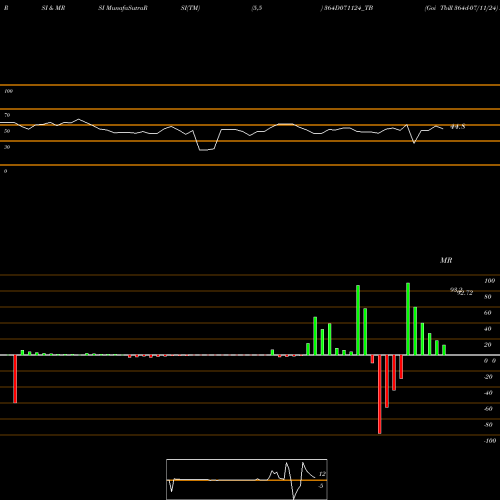The image size is (500, 500).
Task: Click the RSI axis label 30
Action: tap(7, 147)
